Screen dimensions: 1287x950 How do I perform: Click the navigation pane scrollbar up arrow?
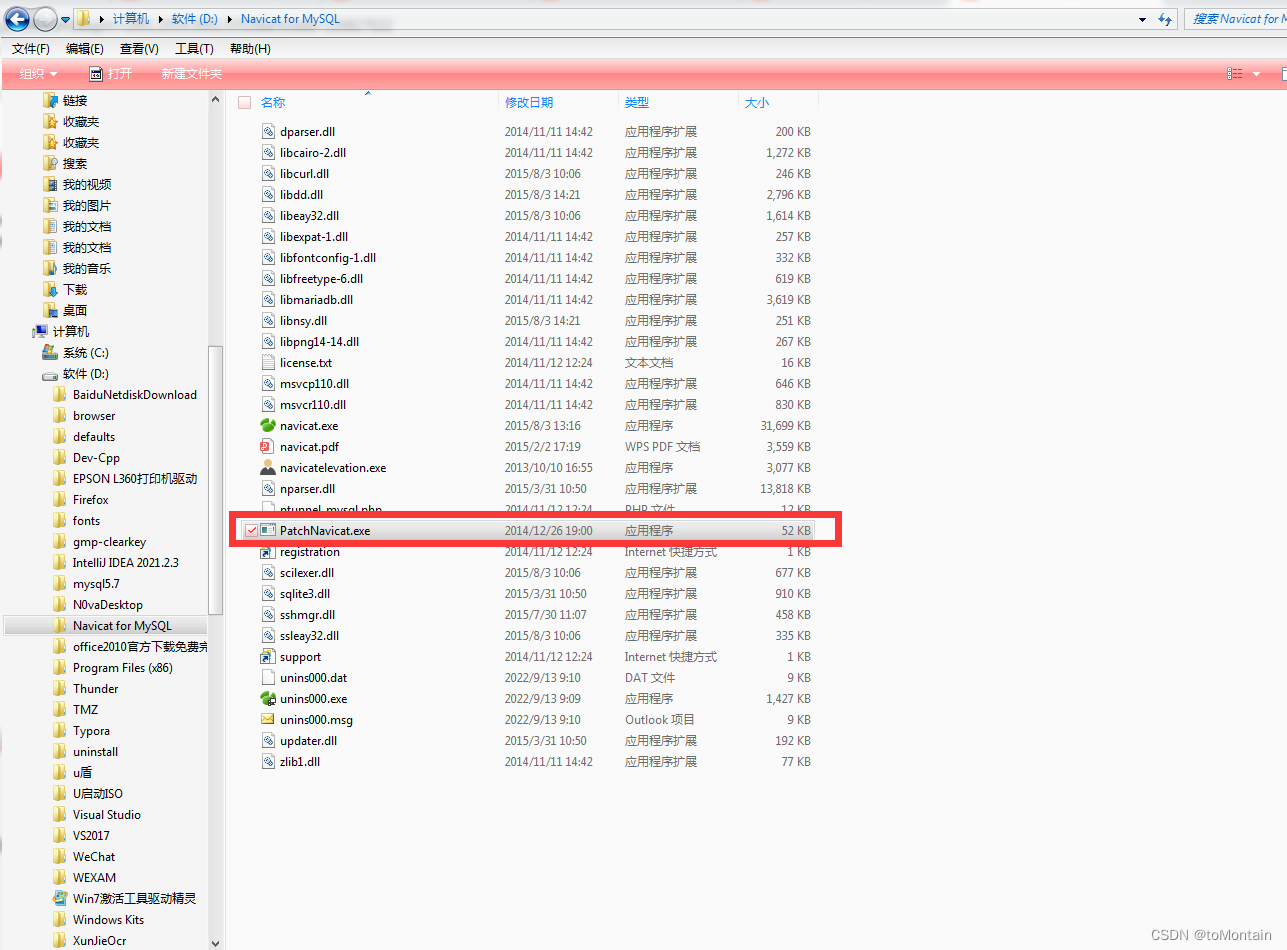(x=216, y=98)
